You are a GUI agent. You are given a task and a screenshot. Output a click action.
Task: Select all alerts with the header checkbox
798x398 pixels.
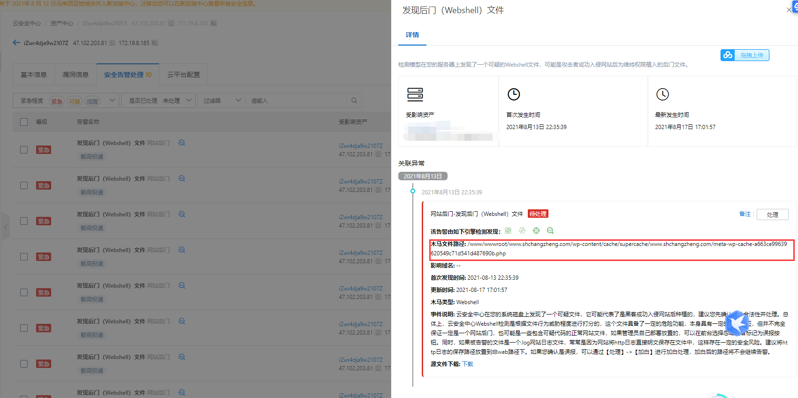[x=24, y=122]
